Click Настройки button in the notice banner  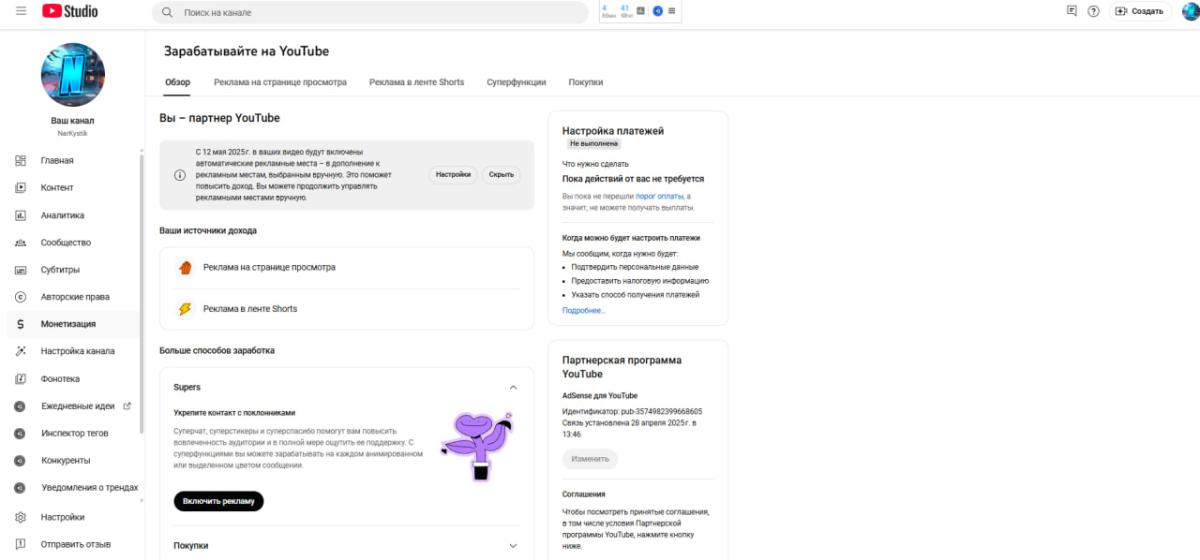tap(453, 174)
